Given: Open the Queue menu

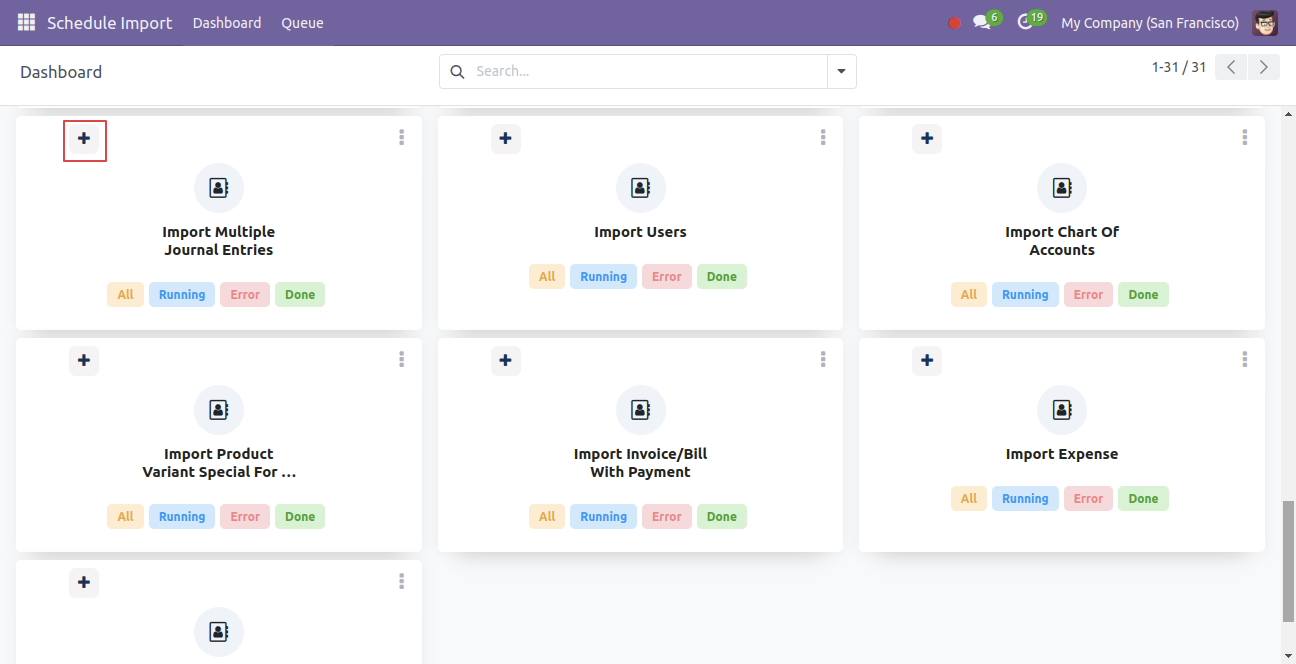Looking at the screenshot, I should (x=302, y=23).
